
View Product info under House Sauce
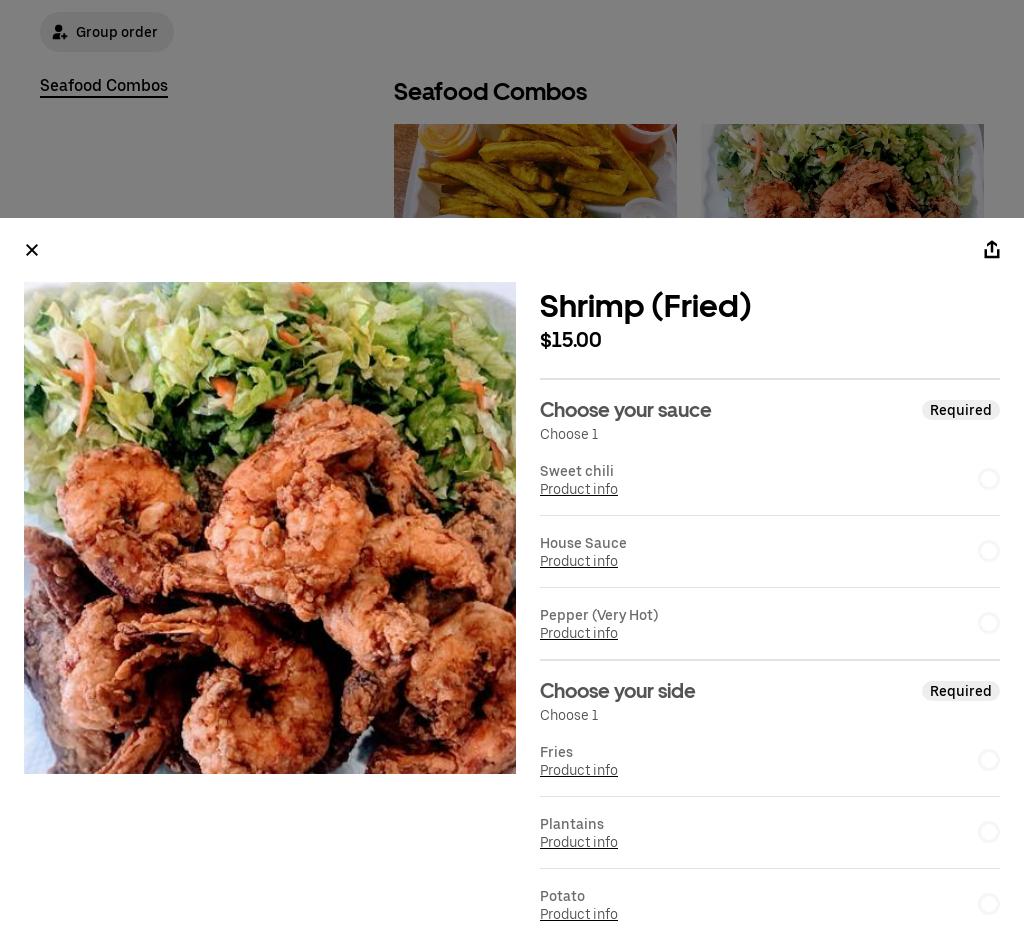click(x=579, y=561)
